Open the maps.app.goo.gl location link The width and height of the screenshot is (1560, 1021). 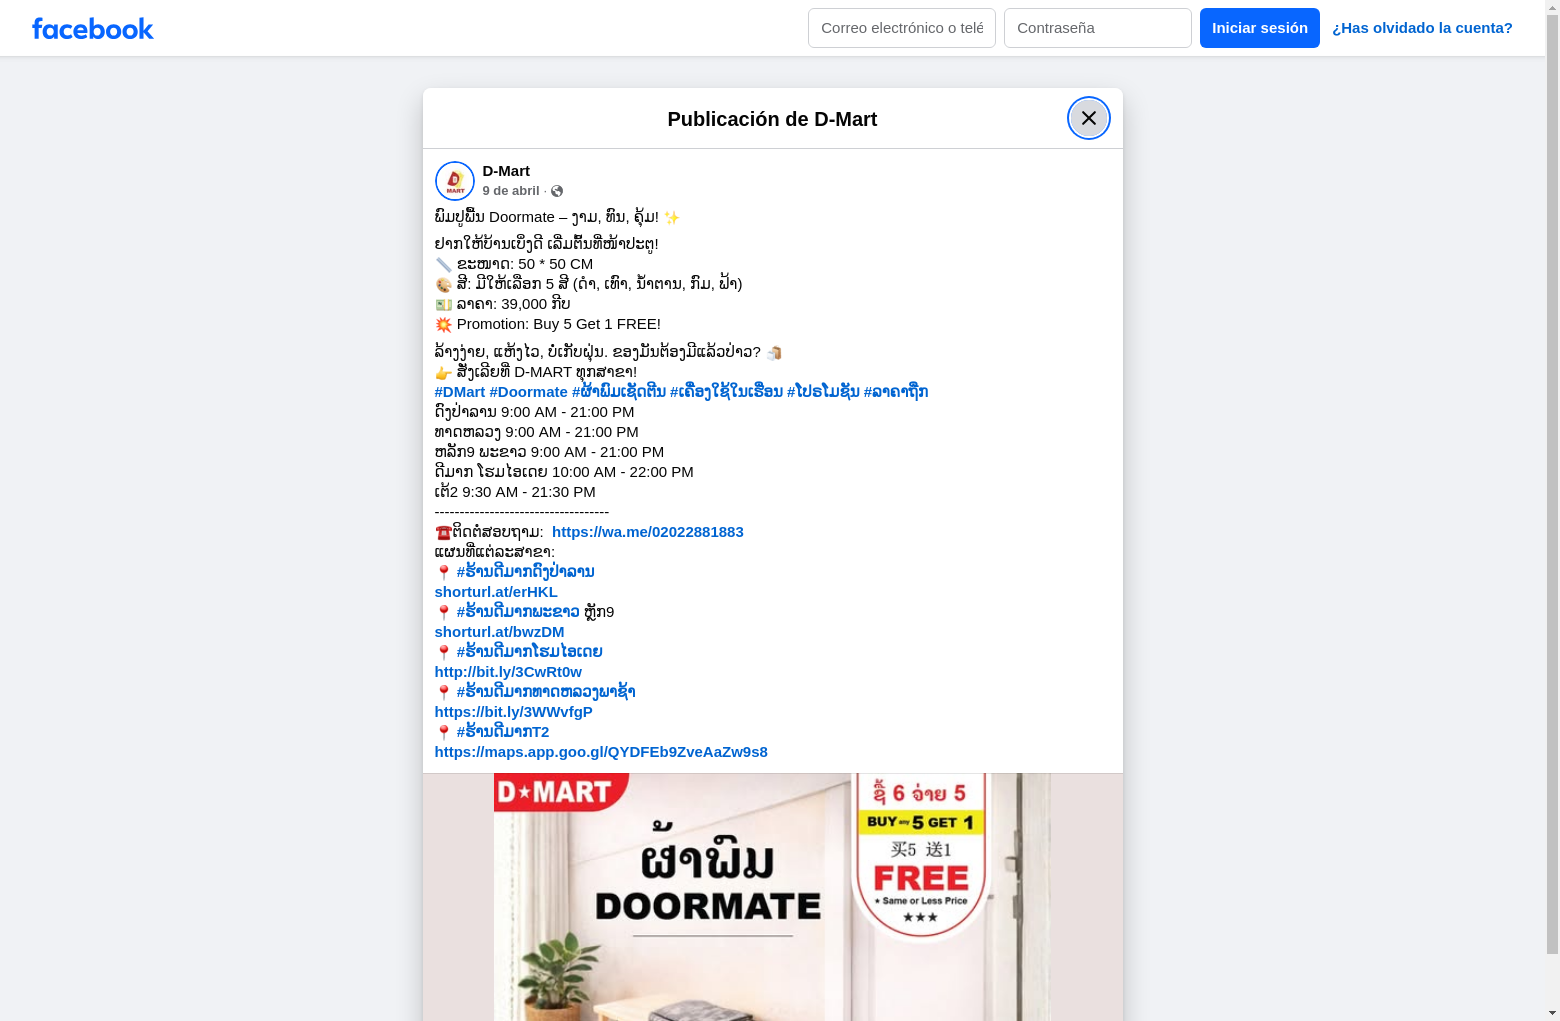[x=601, y=752]
